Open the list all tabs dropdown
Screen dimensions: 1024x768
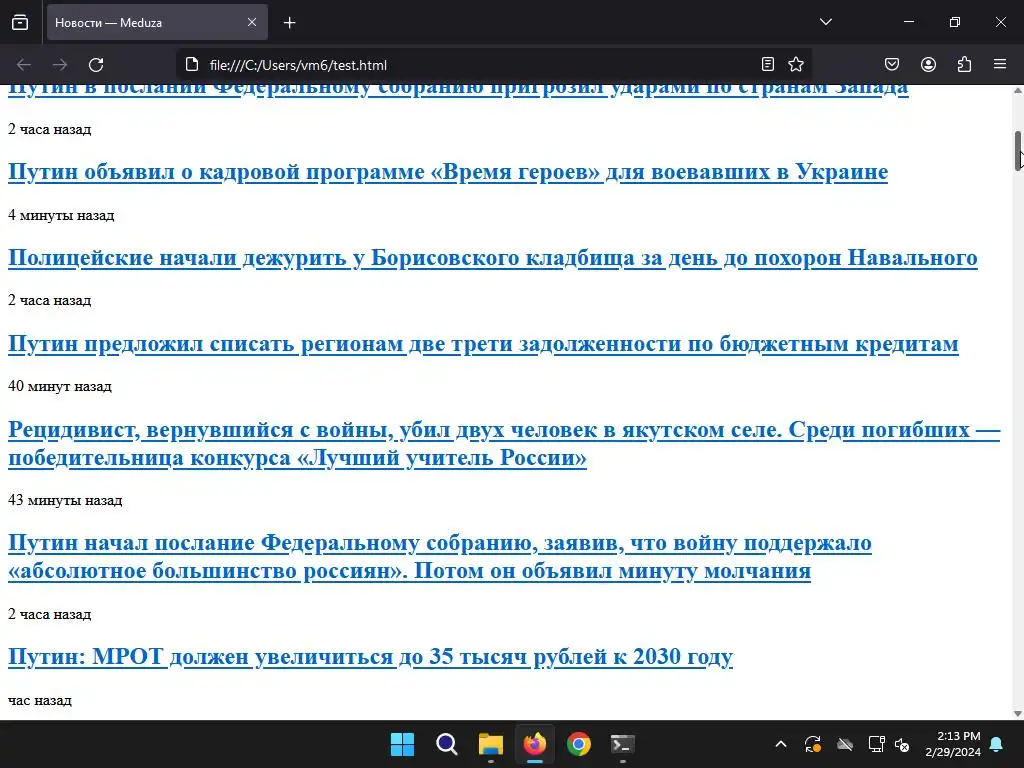pos(825,22)
